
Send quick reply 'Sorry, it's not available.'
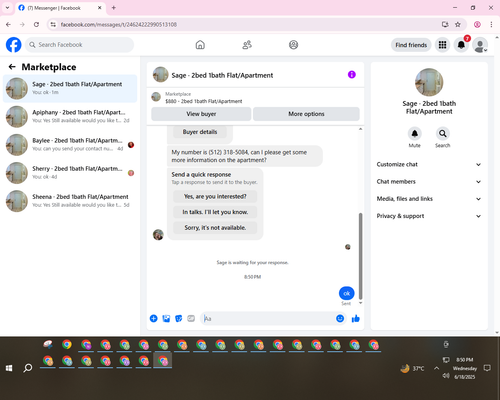coord(215,228)
